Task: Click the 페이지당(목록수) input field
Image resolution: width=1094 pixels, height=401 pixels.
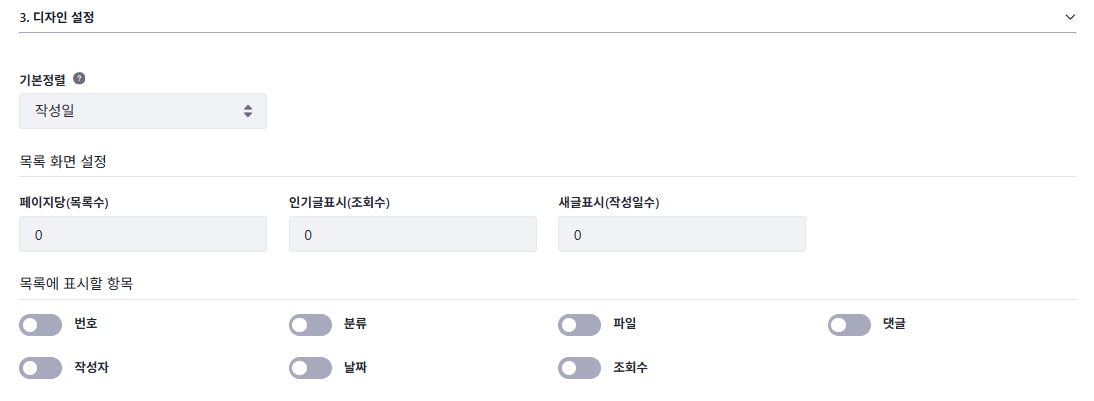Action: click(143, 234)
